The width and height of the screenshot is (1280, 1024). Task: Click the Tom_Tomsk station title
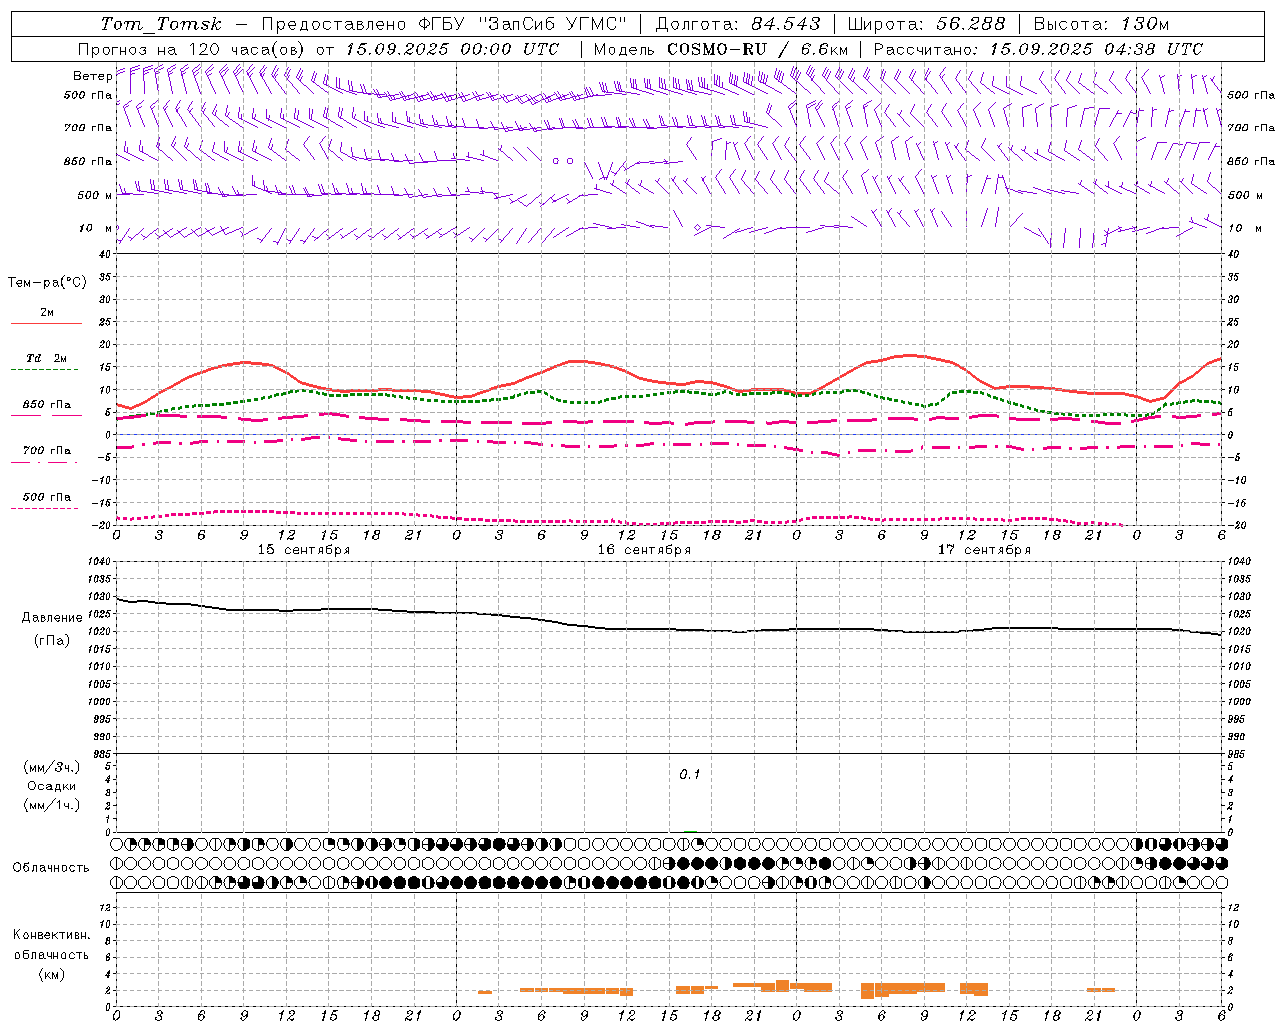point(161,24)
